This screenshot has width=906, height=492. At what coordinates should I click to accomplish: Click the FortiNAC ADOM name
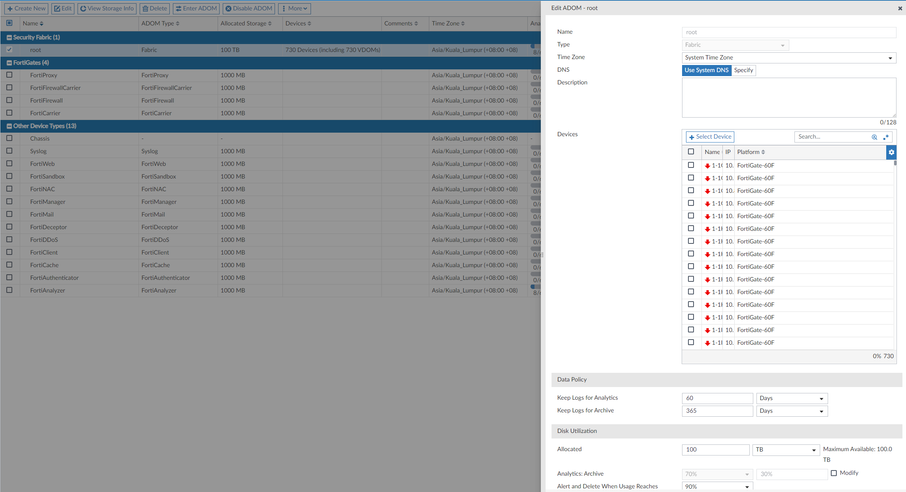(x=42, y=189)
